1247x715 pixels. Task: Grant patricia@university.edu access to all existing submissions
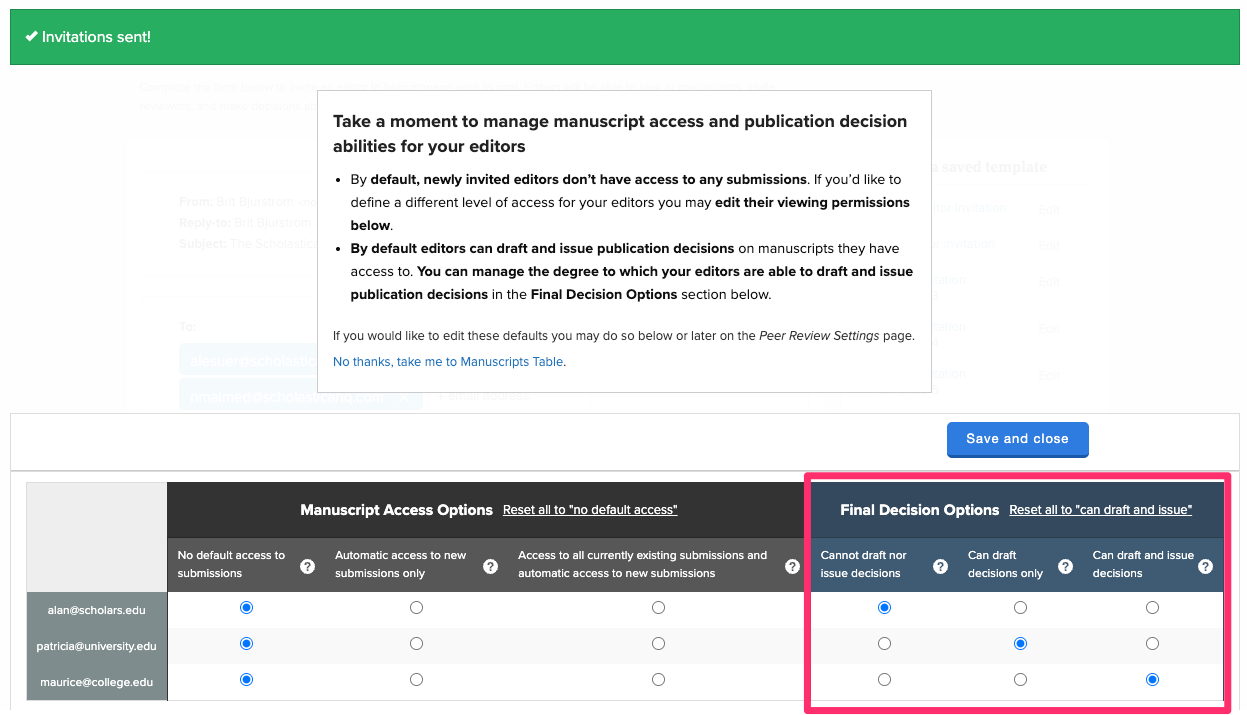pos(658,643)
